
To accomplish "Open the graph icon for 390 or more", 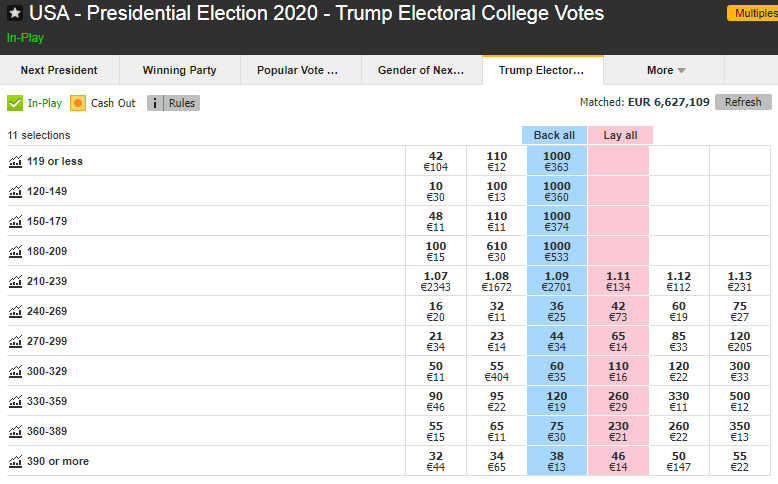I will point(15,461).
